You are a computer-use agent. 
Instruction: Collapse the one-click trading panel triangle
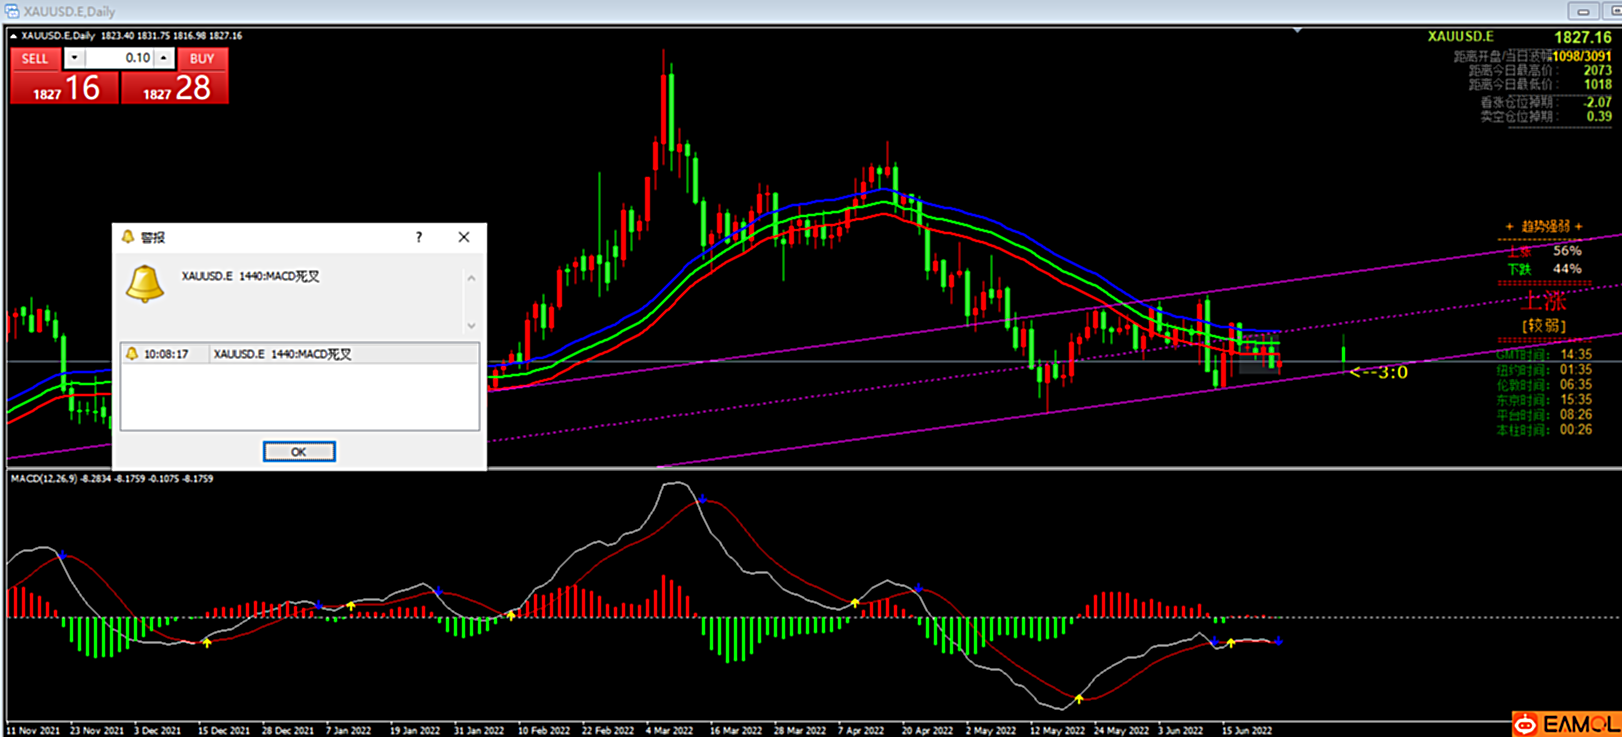pyautogui.click(x=14, y=36)
